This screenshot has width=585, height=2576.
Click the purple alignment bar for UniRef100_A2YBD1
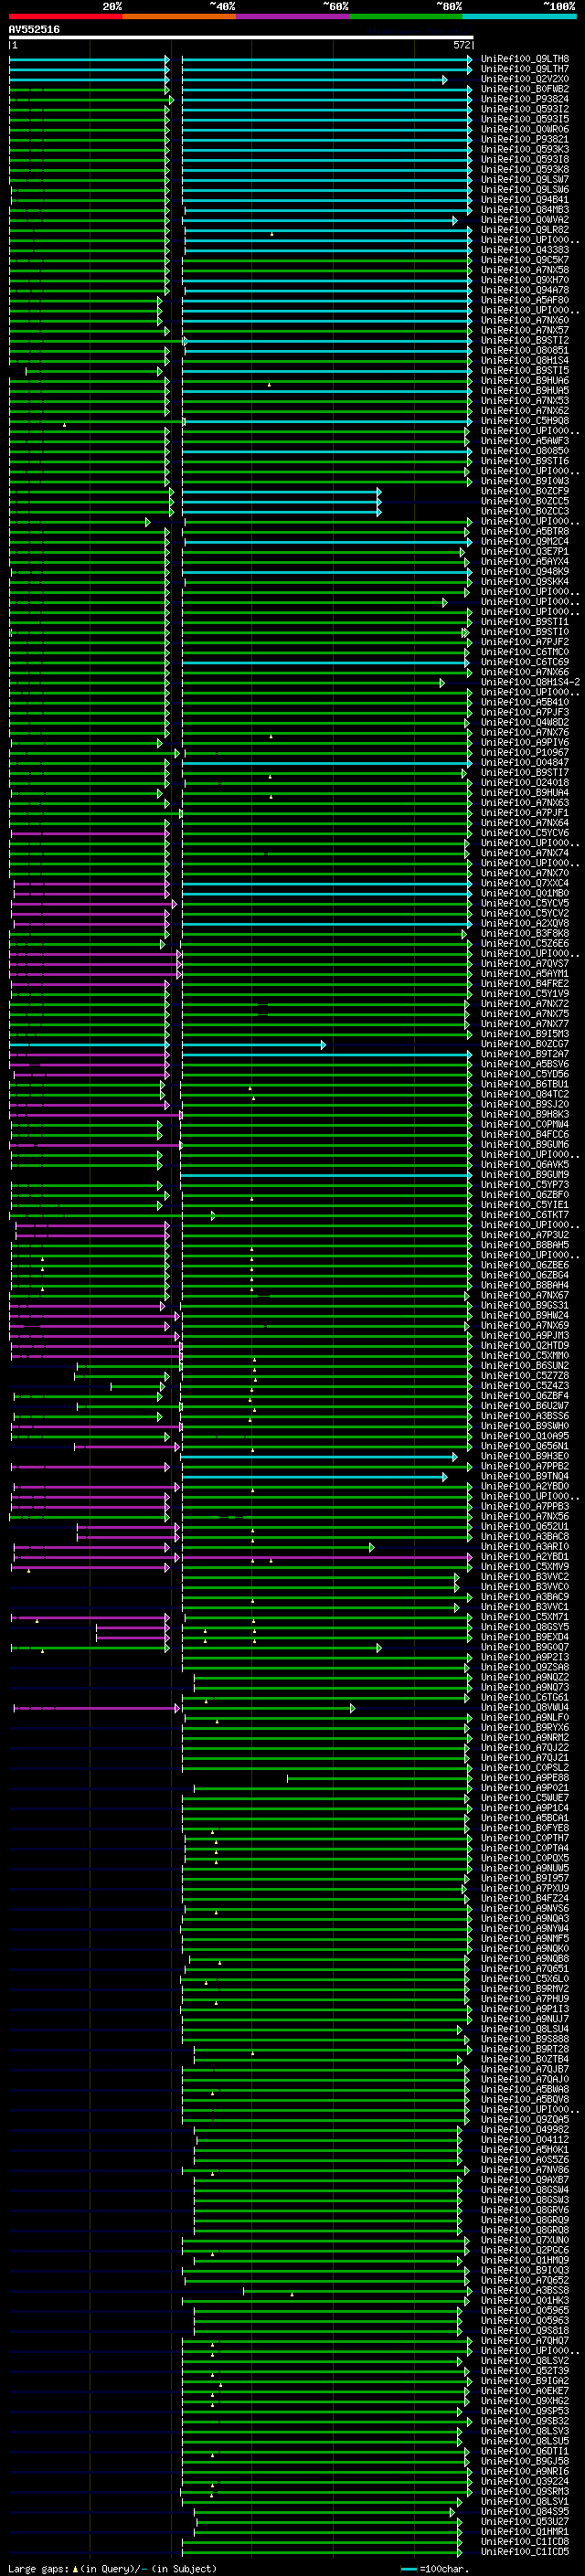(x=327, y=1557)
